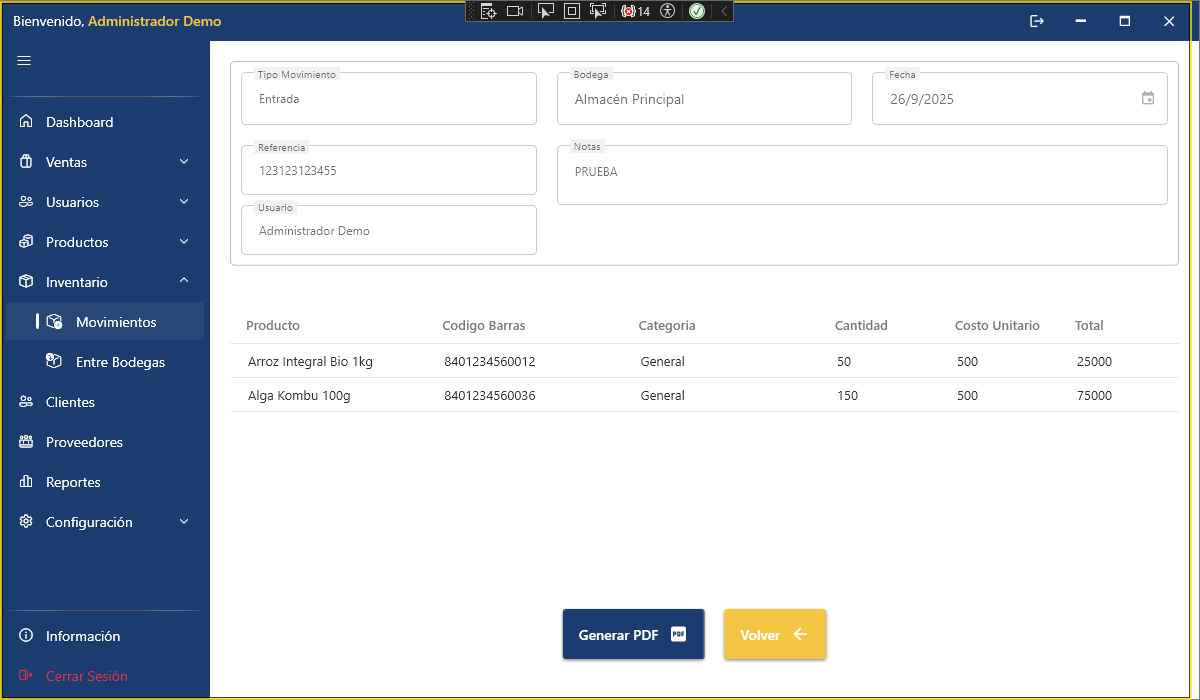Open the calendar picker in Fecha field

pyautogui.click(x=1148, y=98)
